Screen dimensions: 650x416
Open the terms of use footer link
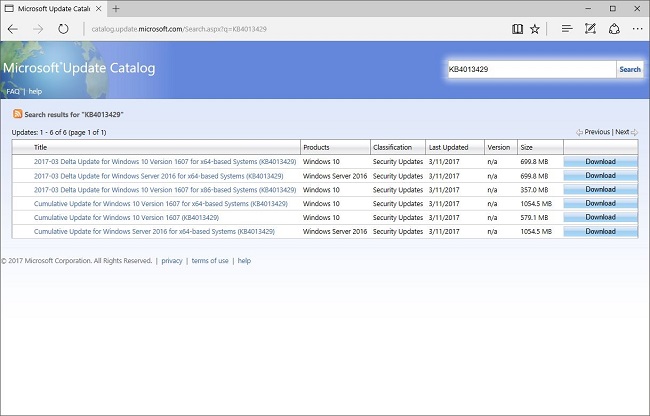[x=210, y=261]
